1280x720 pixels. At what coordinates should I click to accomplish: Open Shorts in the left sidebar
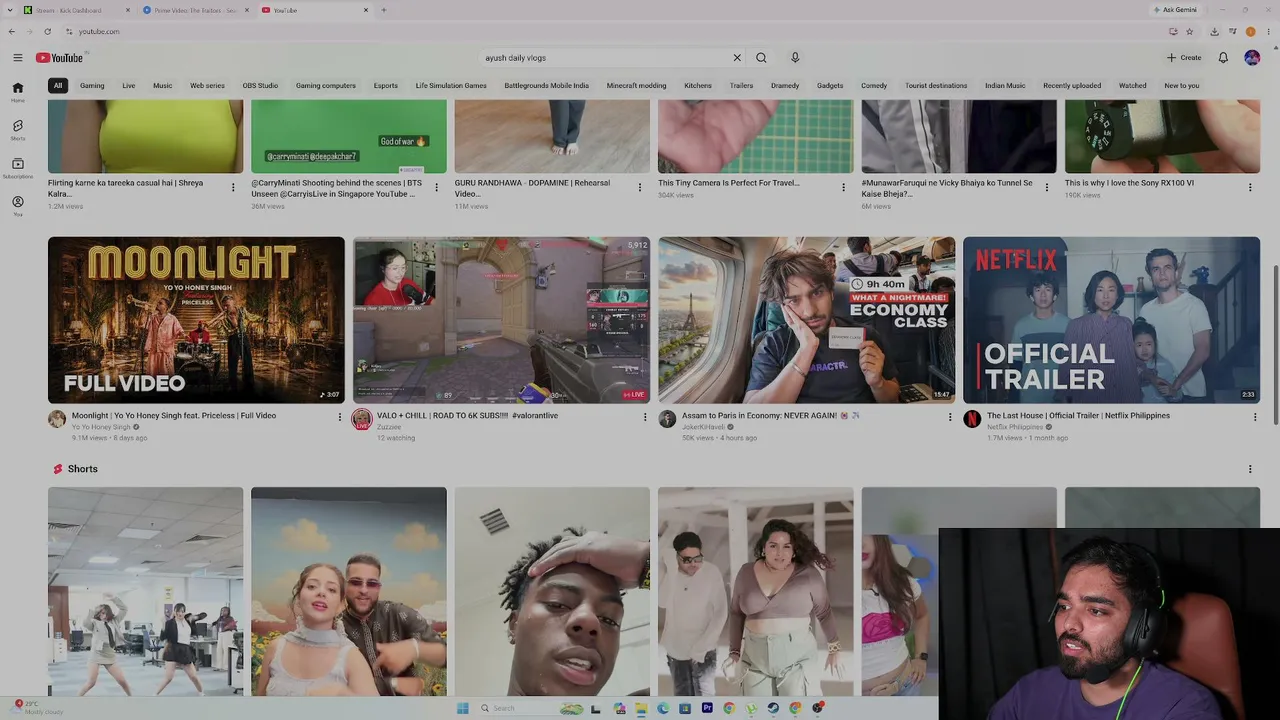point(17,130)
